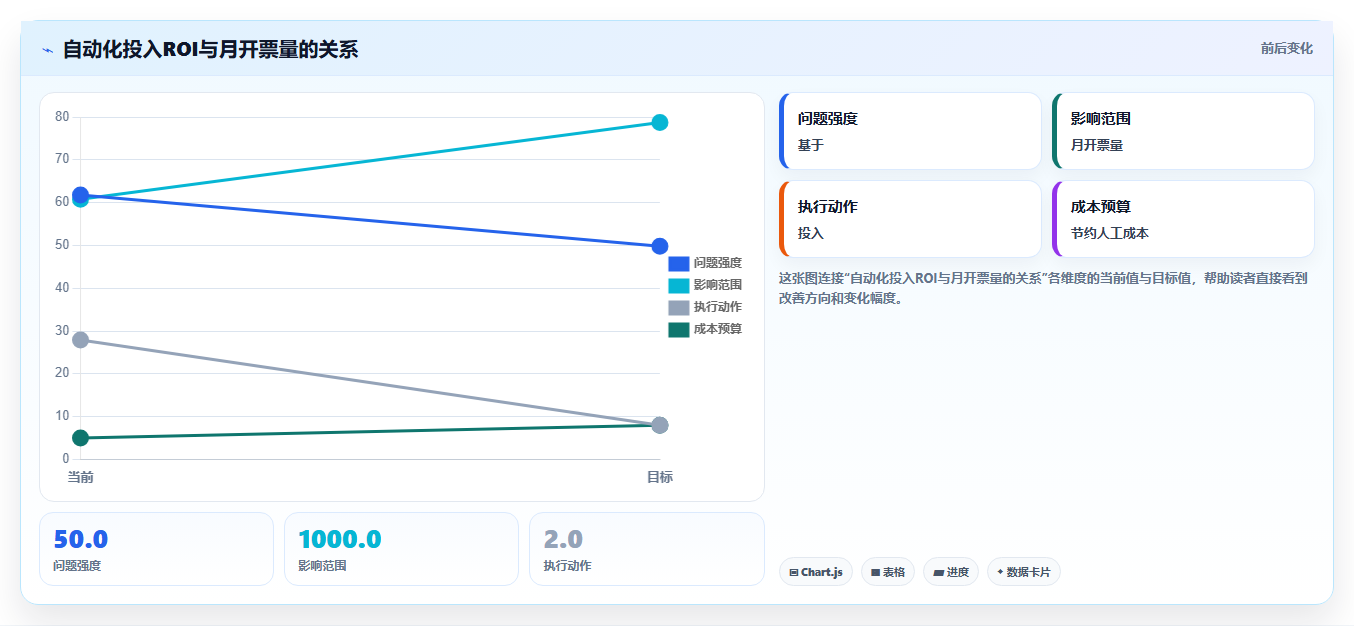The width and height of the screenshot is (1354, 626).
Task: Click 影响范围 target data point near 80
Action: [x=660, y=122]
